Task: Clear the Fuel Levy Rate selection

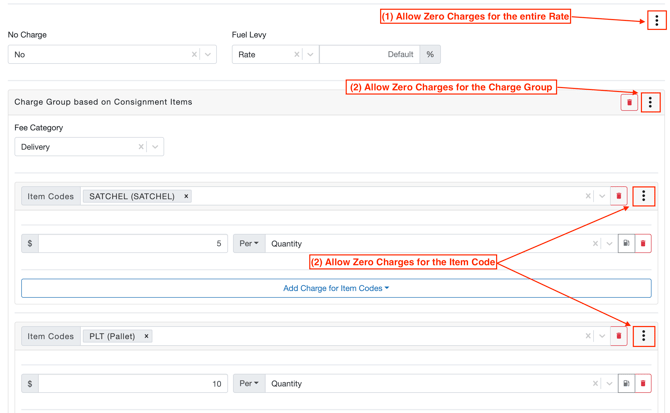Action: [297, 54]
